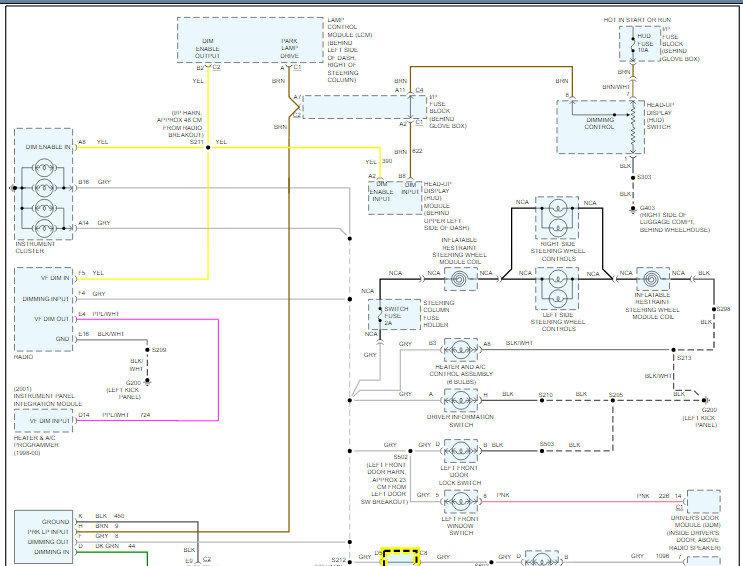
Task: Click the G403 ground point symbol
Action: (x=632, y=209)
